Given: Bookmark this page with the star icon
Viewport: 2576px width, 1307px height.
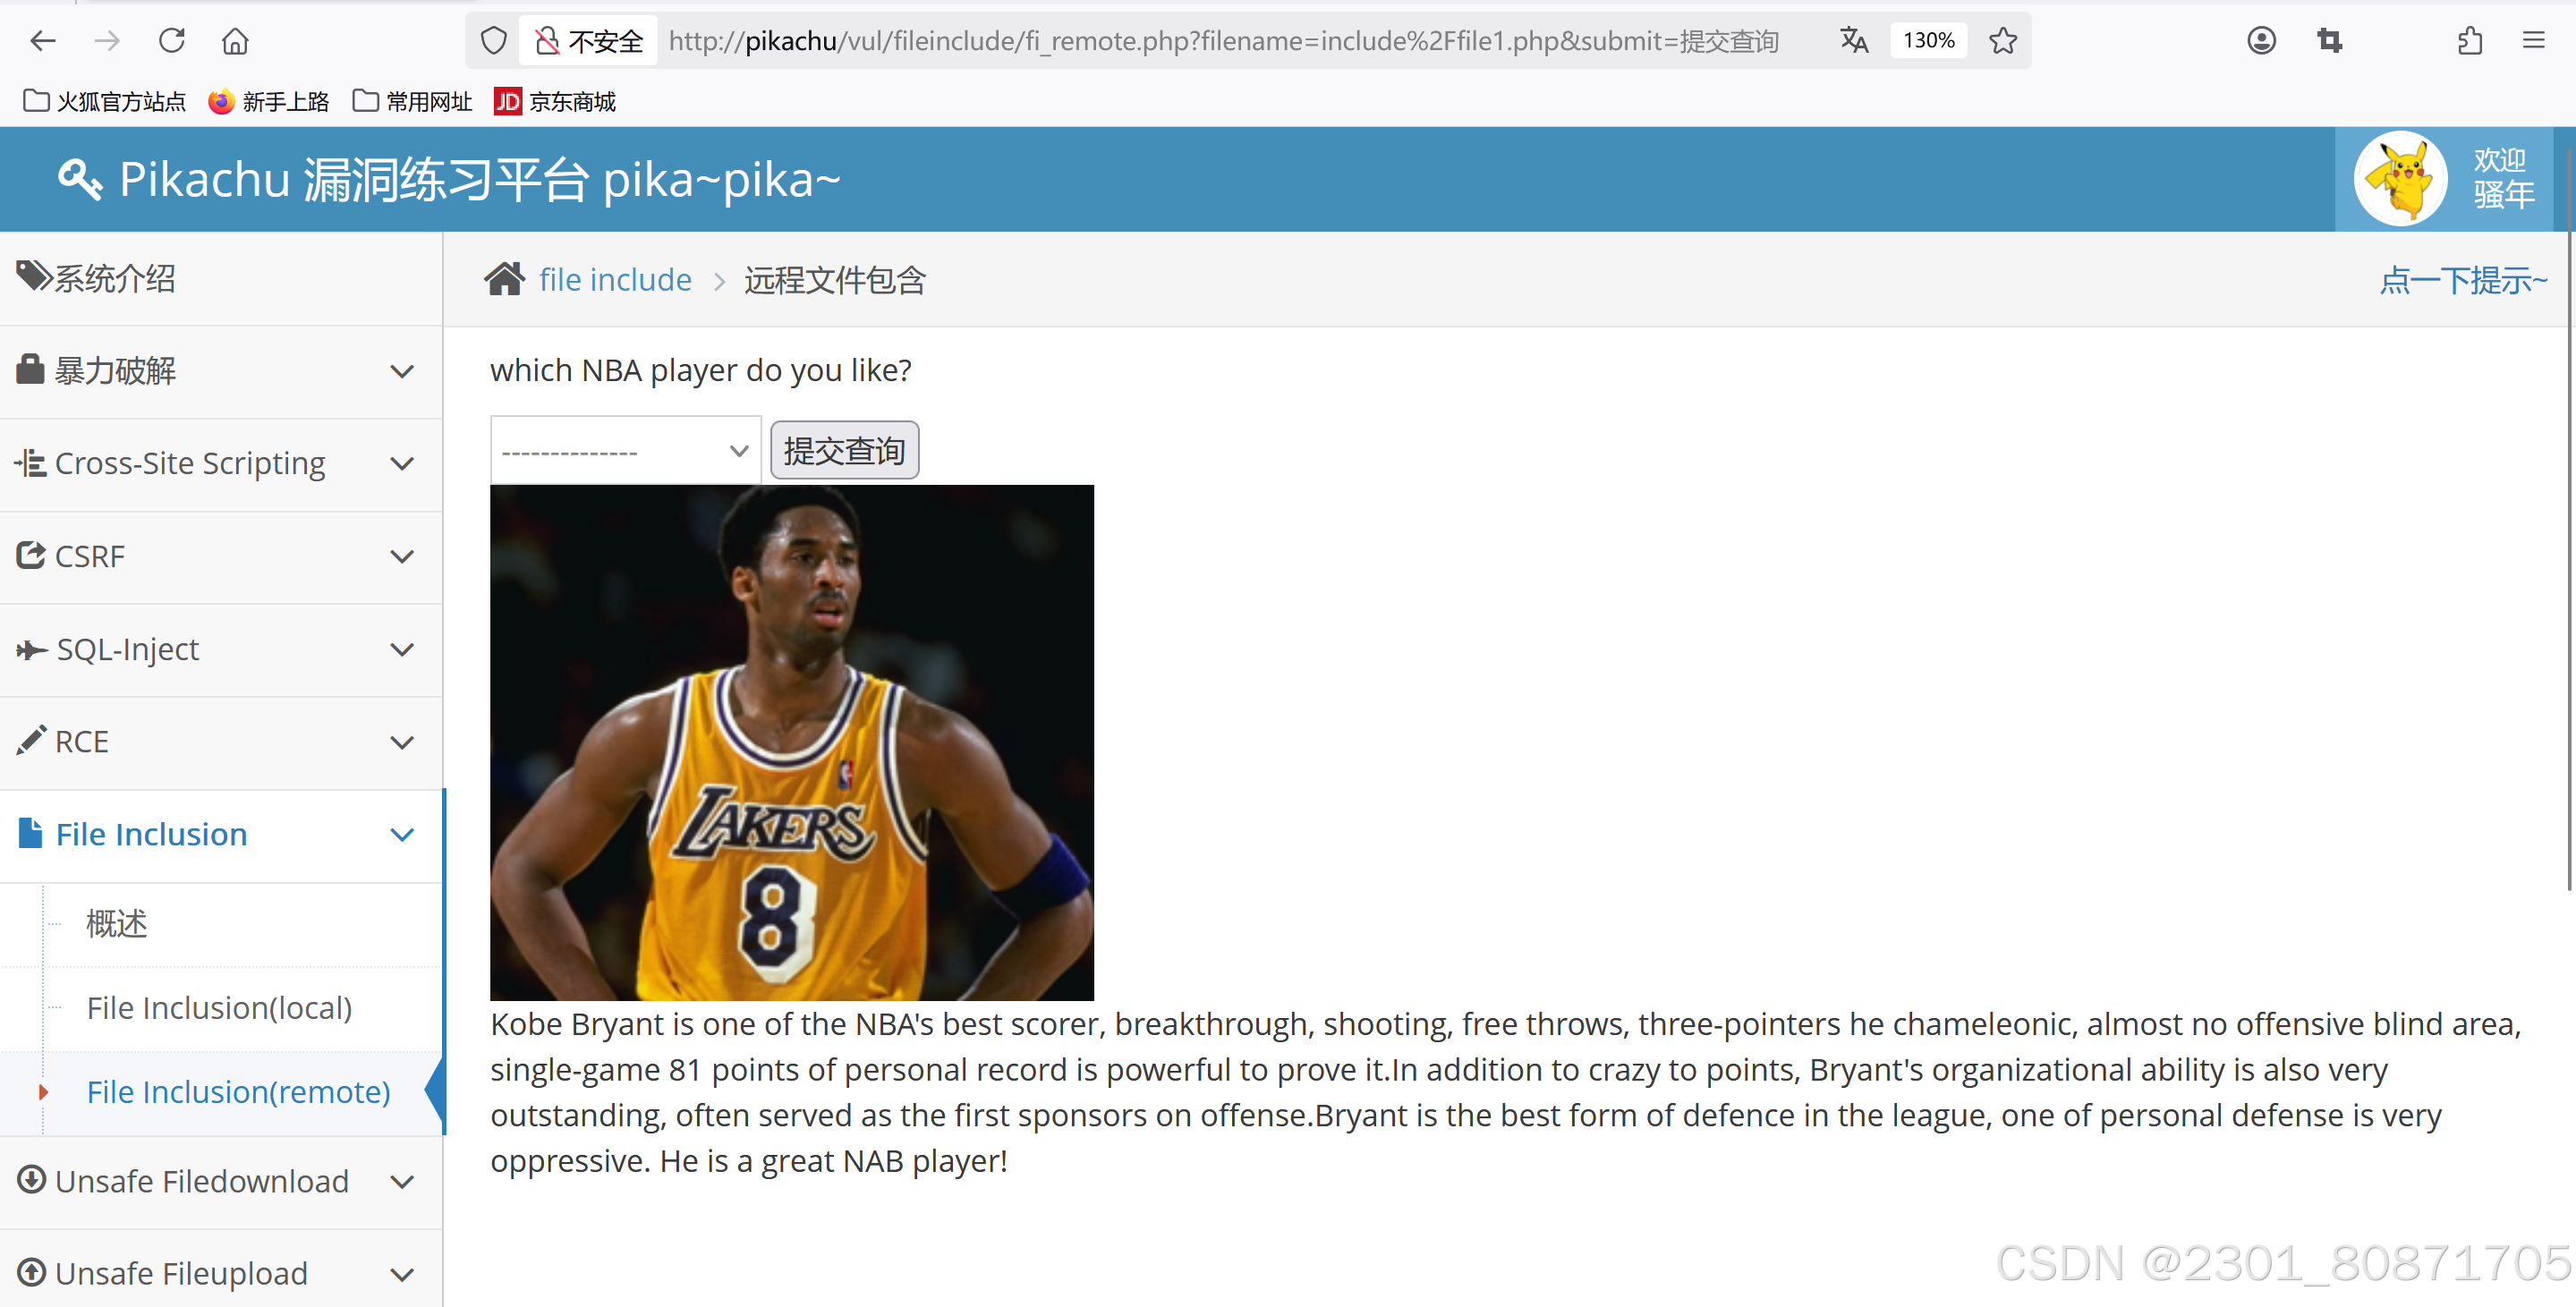Looking at the screenshot, I should 2002,41.
